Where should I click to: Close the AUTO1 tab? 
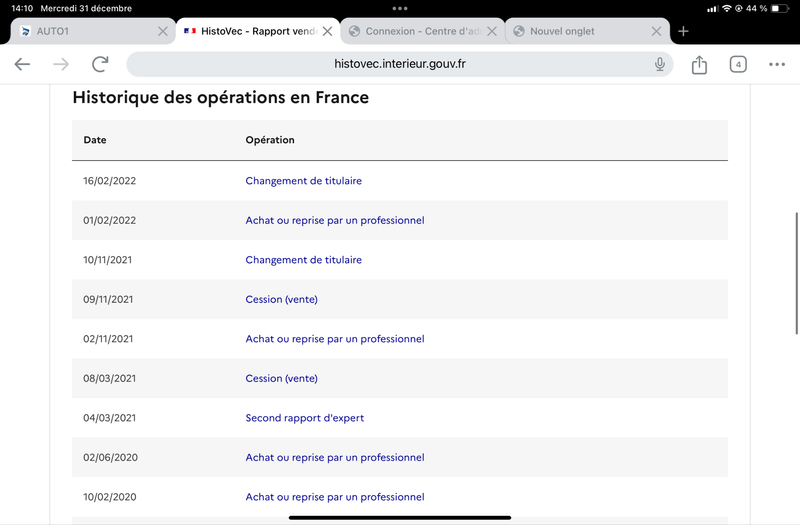[x=163, y=31]
